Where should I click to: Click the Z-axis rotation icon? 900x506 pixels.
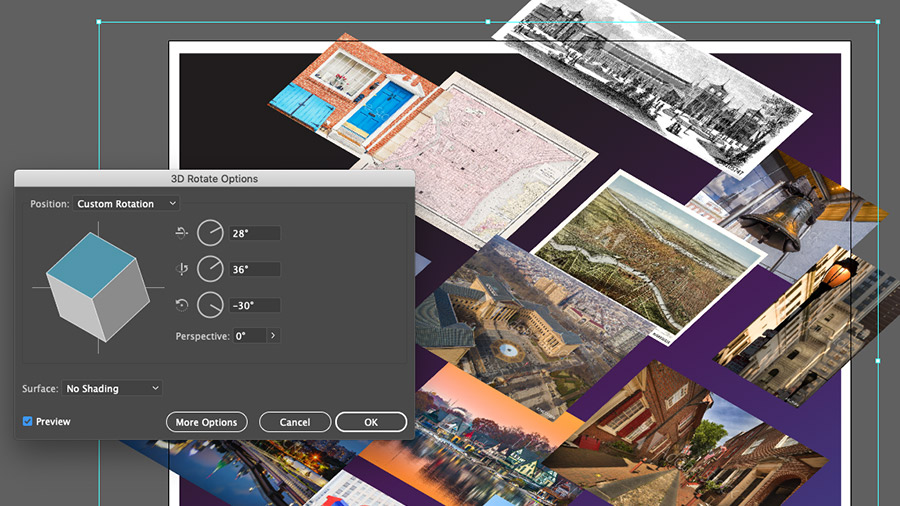pos(181,305)
